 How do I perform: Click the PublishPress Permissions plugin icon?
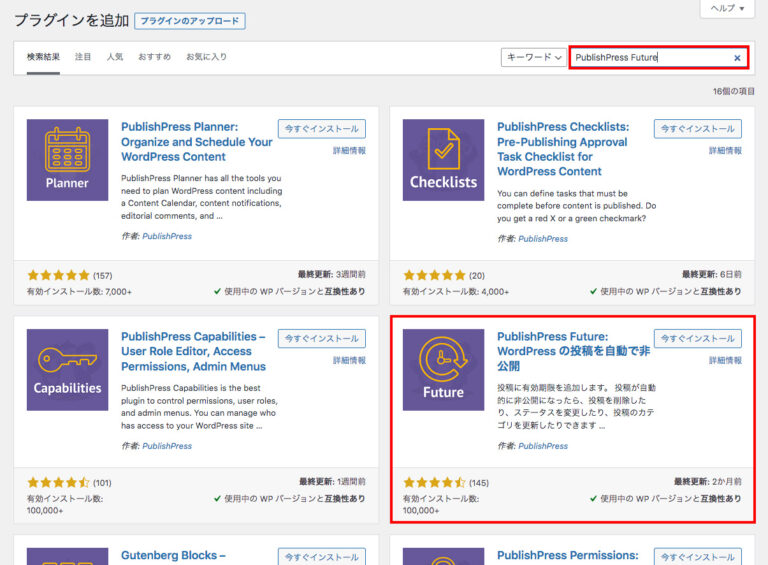443,556
